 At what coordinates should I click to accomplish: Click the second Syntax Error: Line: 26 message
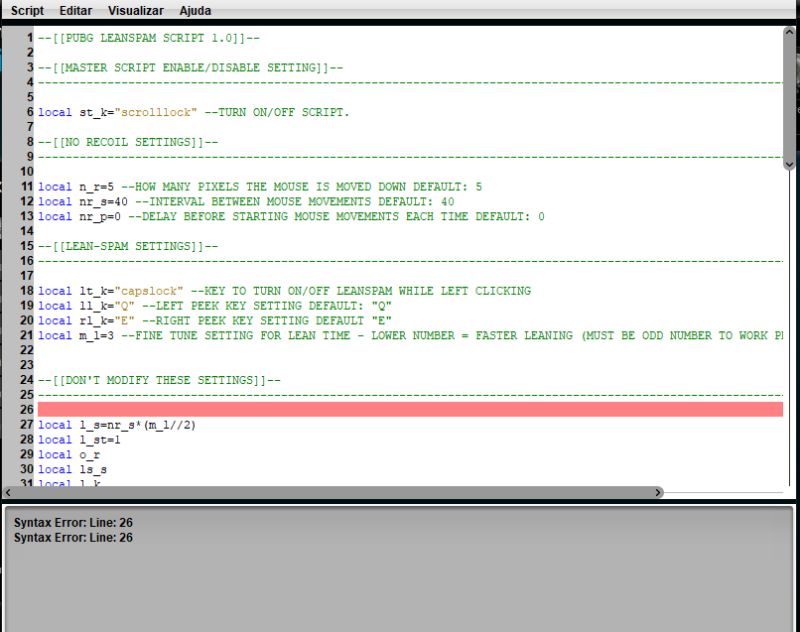tap(73, 537)
